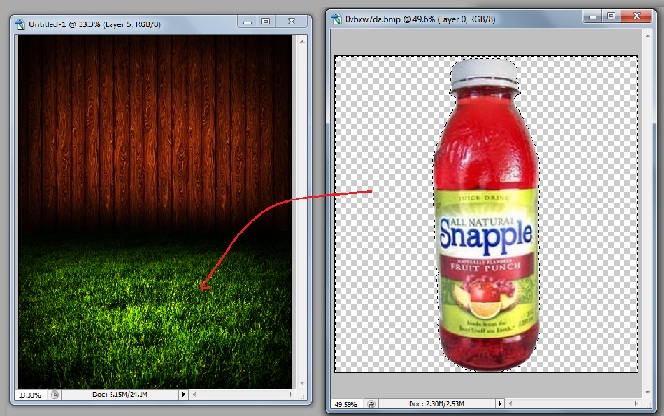Maximize the Untitled-1 document window
This screenshot has width=664, height=416.
tap(266, 22)
